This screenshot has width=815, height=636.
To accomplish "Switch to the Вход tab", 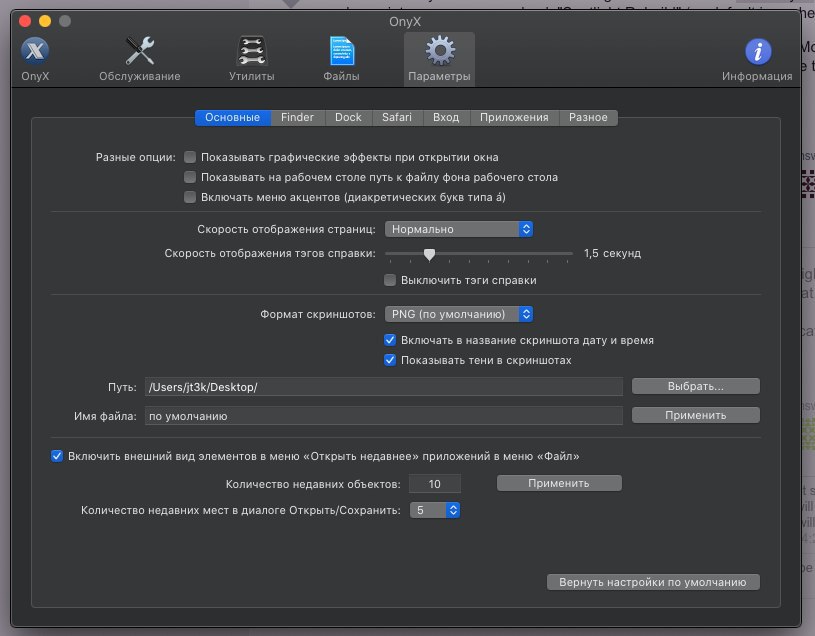I will pos(446,117).
